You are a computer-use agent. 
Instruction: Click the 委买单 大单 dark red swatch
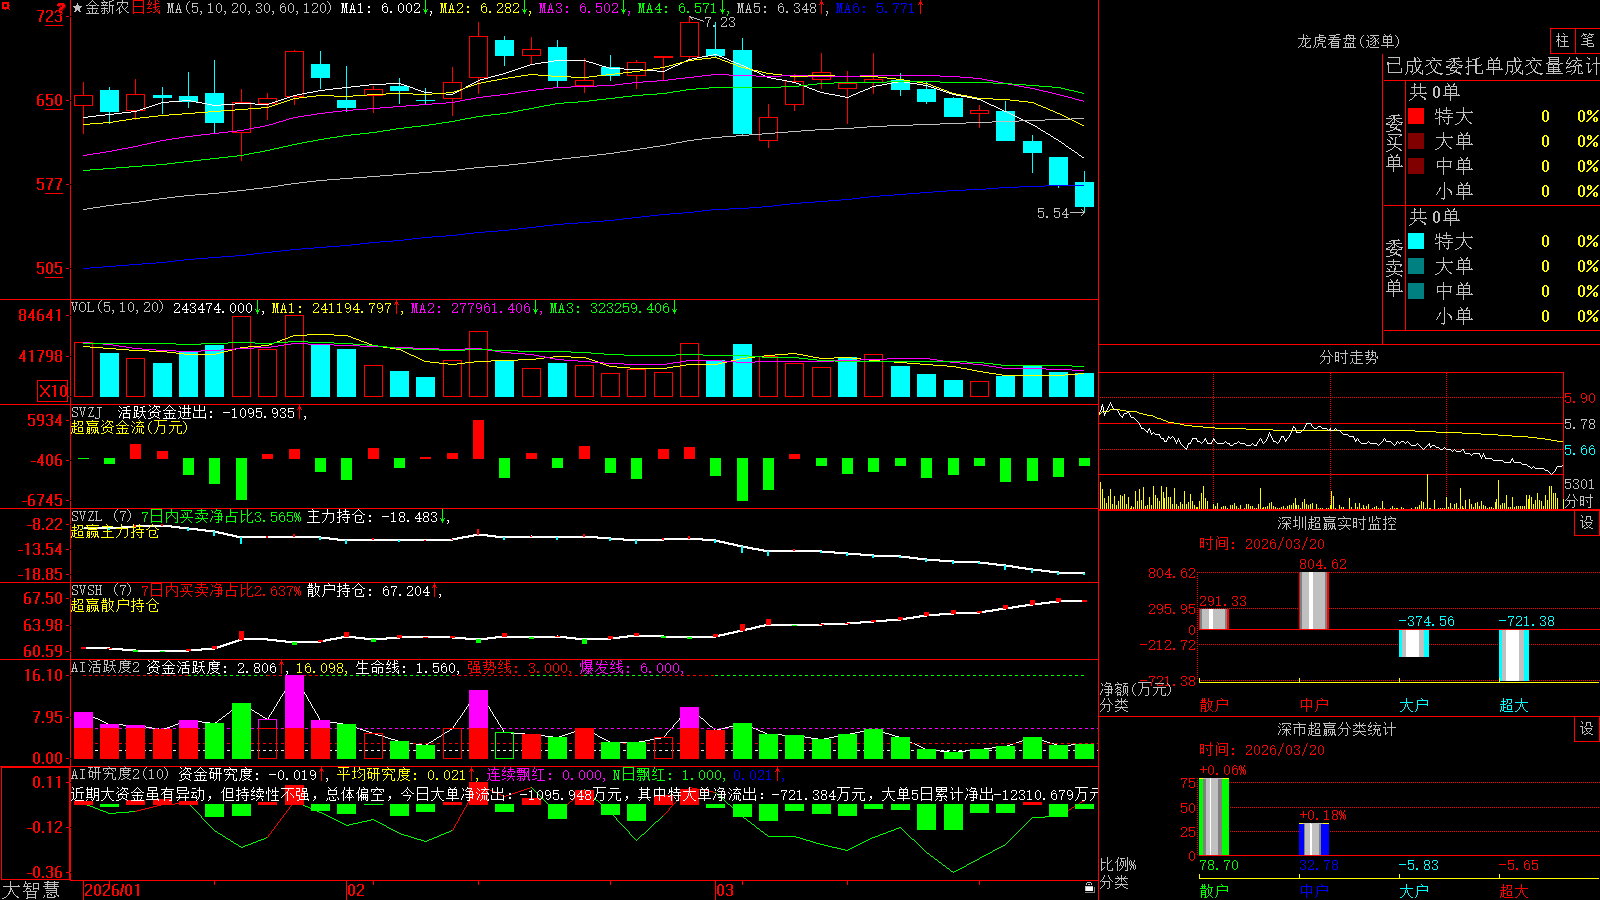tap(1416, 141)
